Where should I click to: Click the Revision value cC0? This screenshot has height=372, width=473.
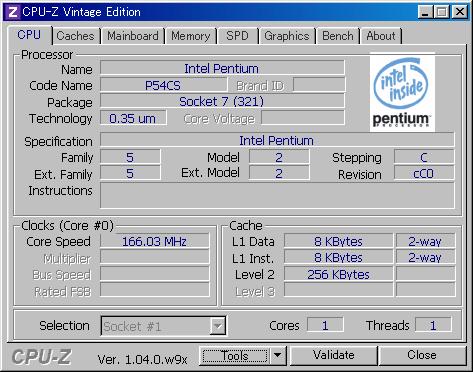[424, 173]
